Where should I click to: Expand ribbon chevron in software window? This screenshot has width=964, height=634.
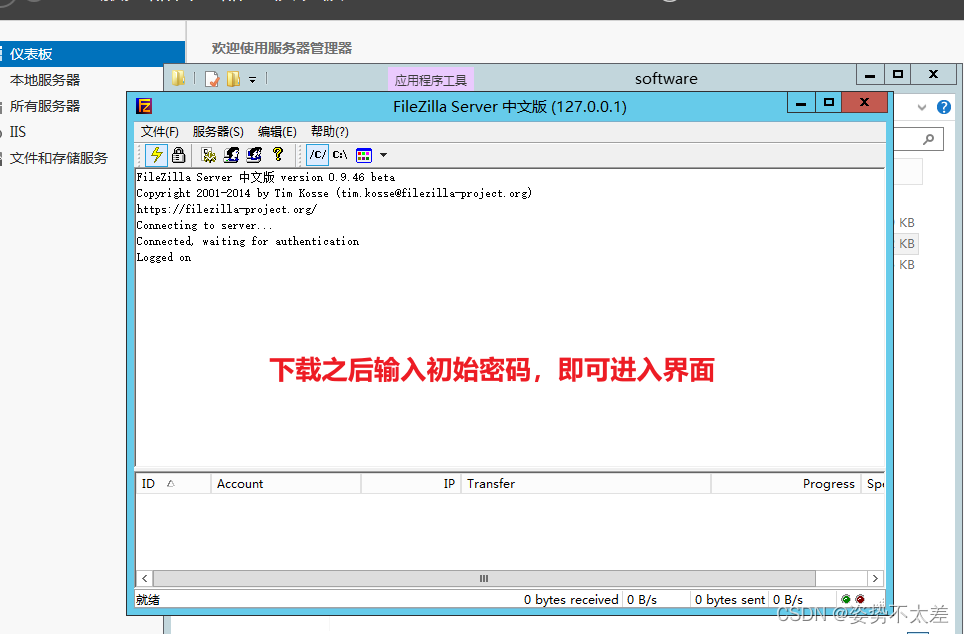click(922, 107)
